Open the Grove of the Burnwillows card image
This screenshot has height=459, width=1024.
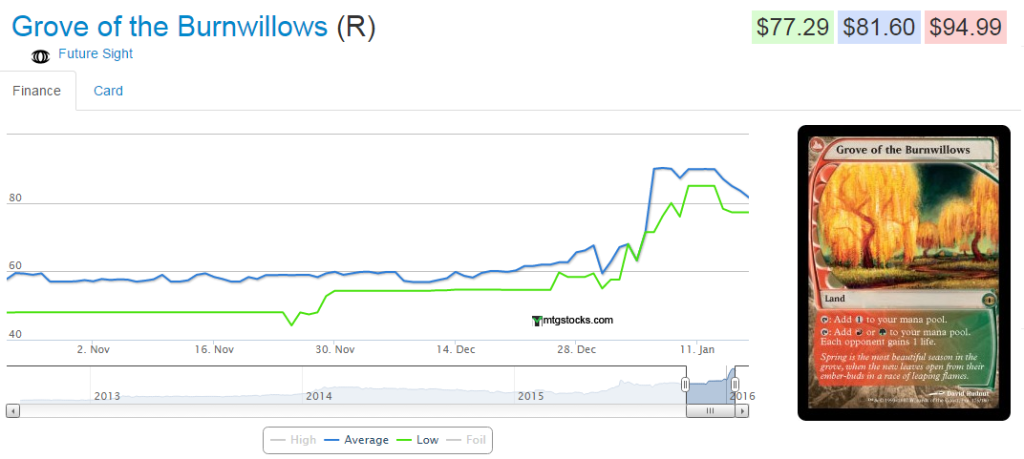[904, 273]
